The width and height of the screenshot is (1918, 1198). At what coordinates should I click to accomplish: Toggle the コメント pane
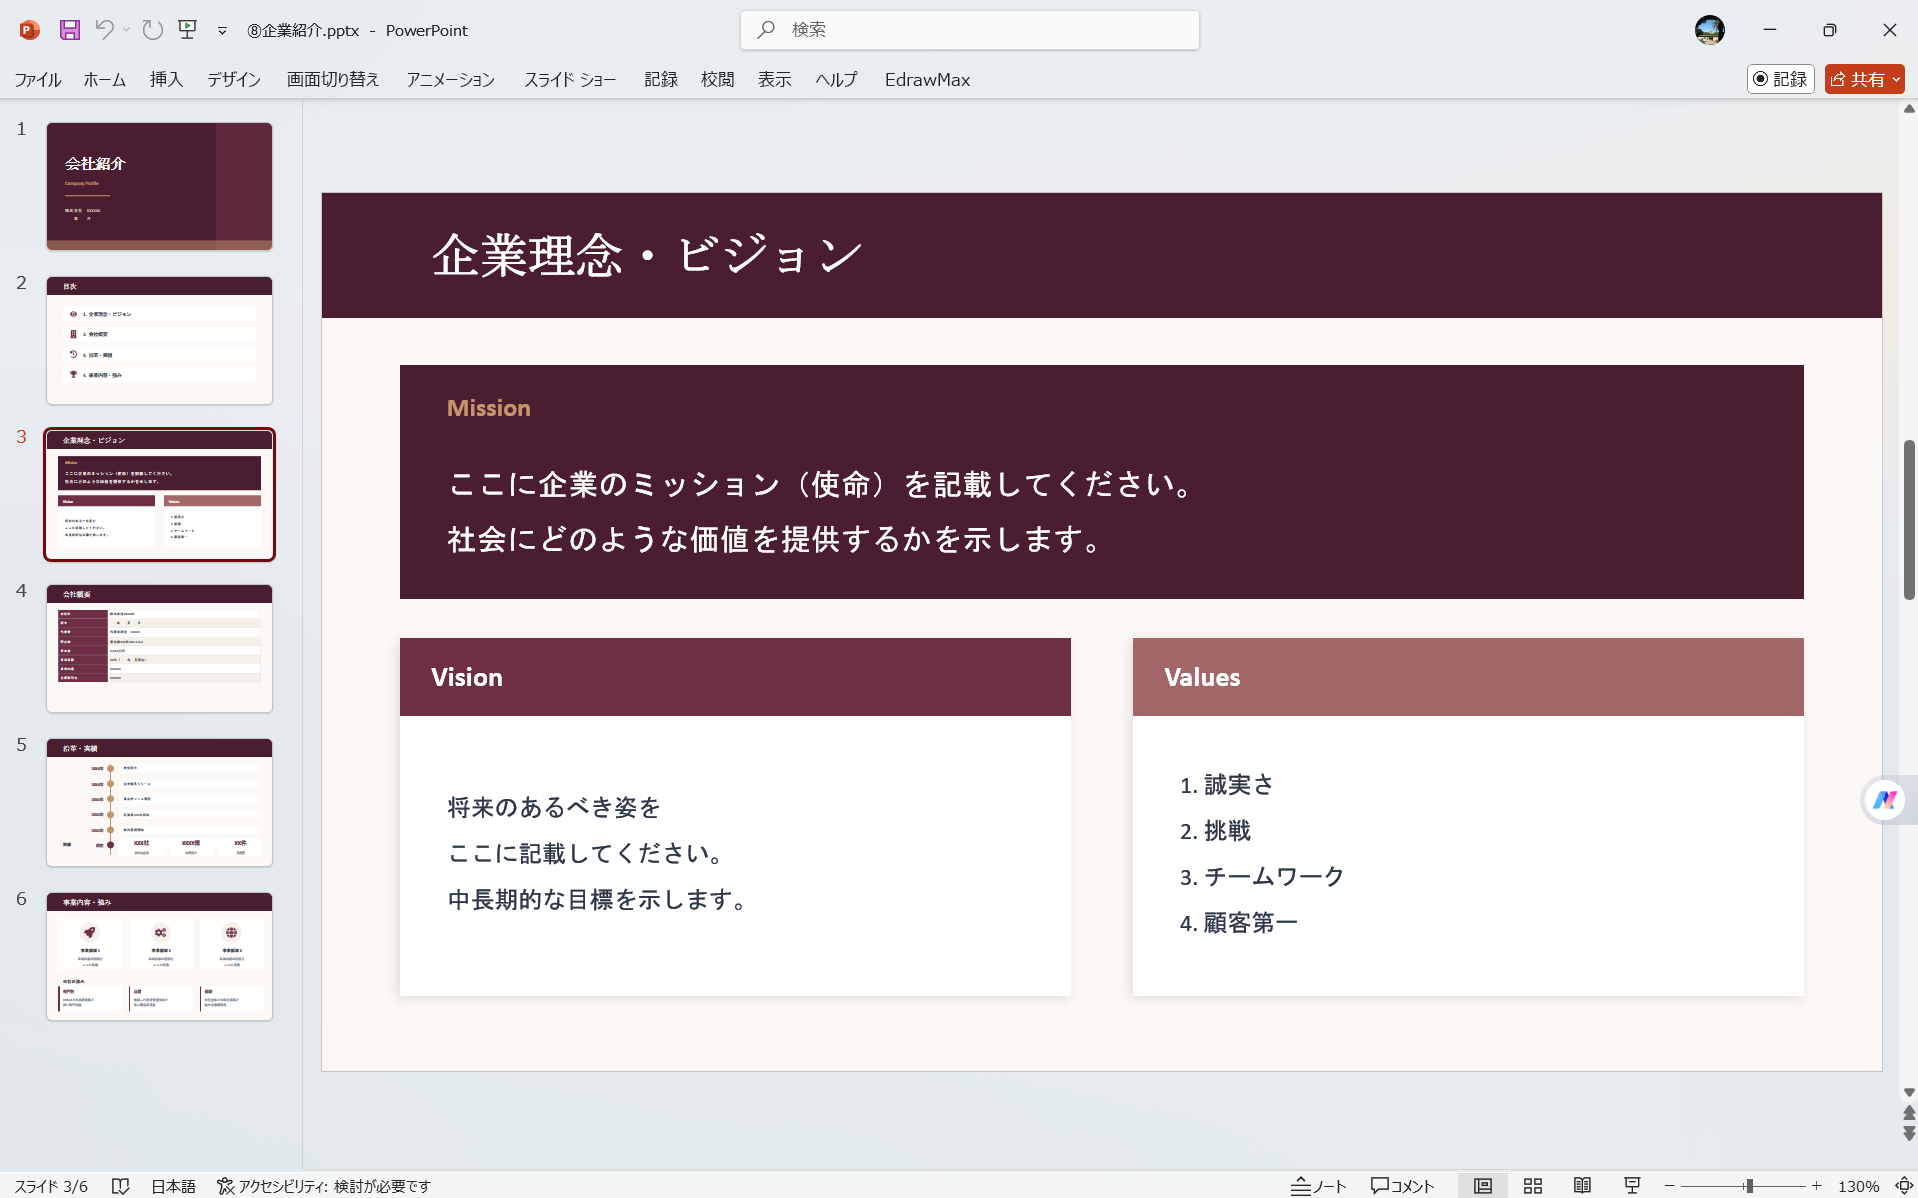(1403, 1186)
